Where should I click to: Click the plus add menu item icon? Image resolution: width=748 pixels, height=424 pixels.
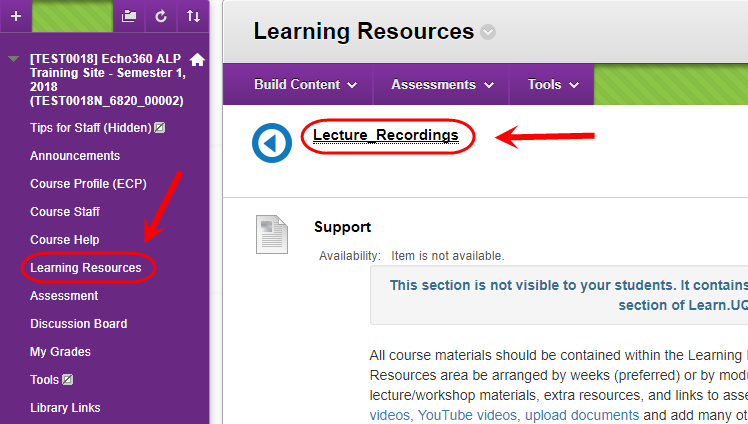pyautogui.click(x=16, y=16)
